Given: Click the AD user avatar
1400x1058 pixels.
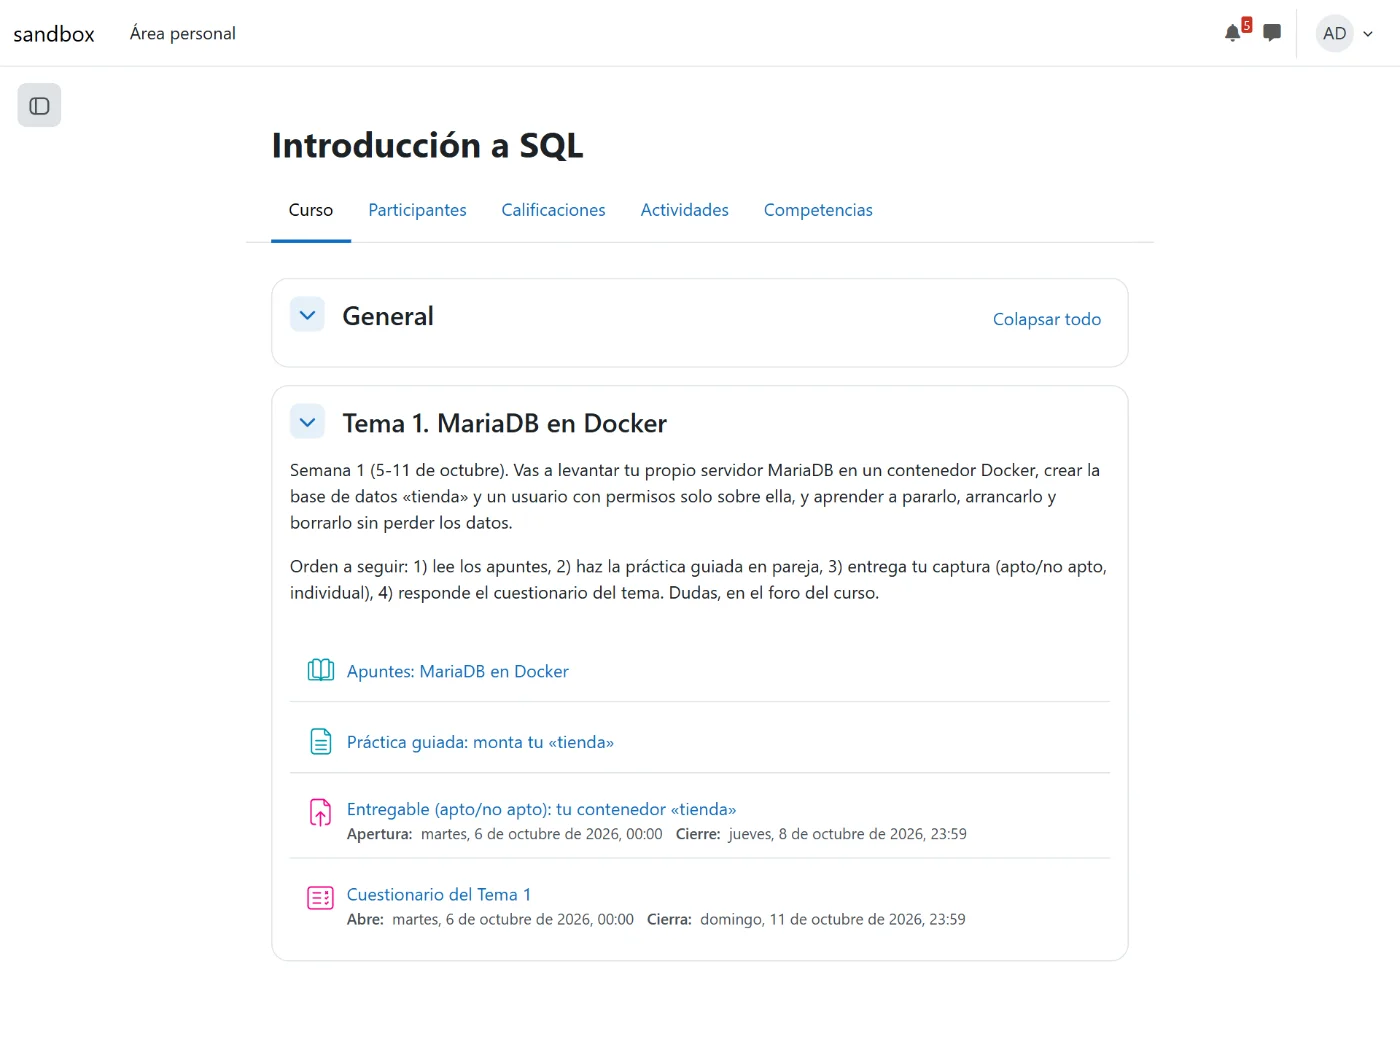Looking at the screenshot, I should coord(1334,33).
